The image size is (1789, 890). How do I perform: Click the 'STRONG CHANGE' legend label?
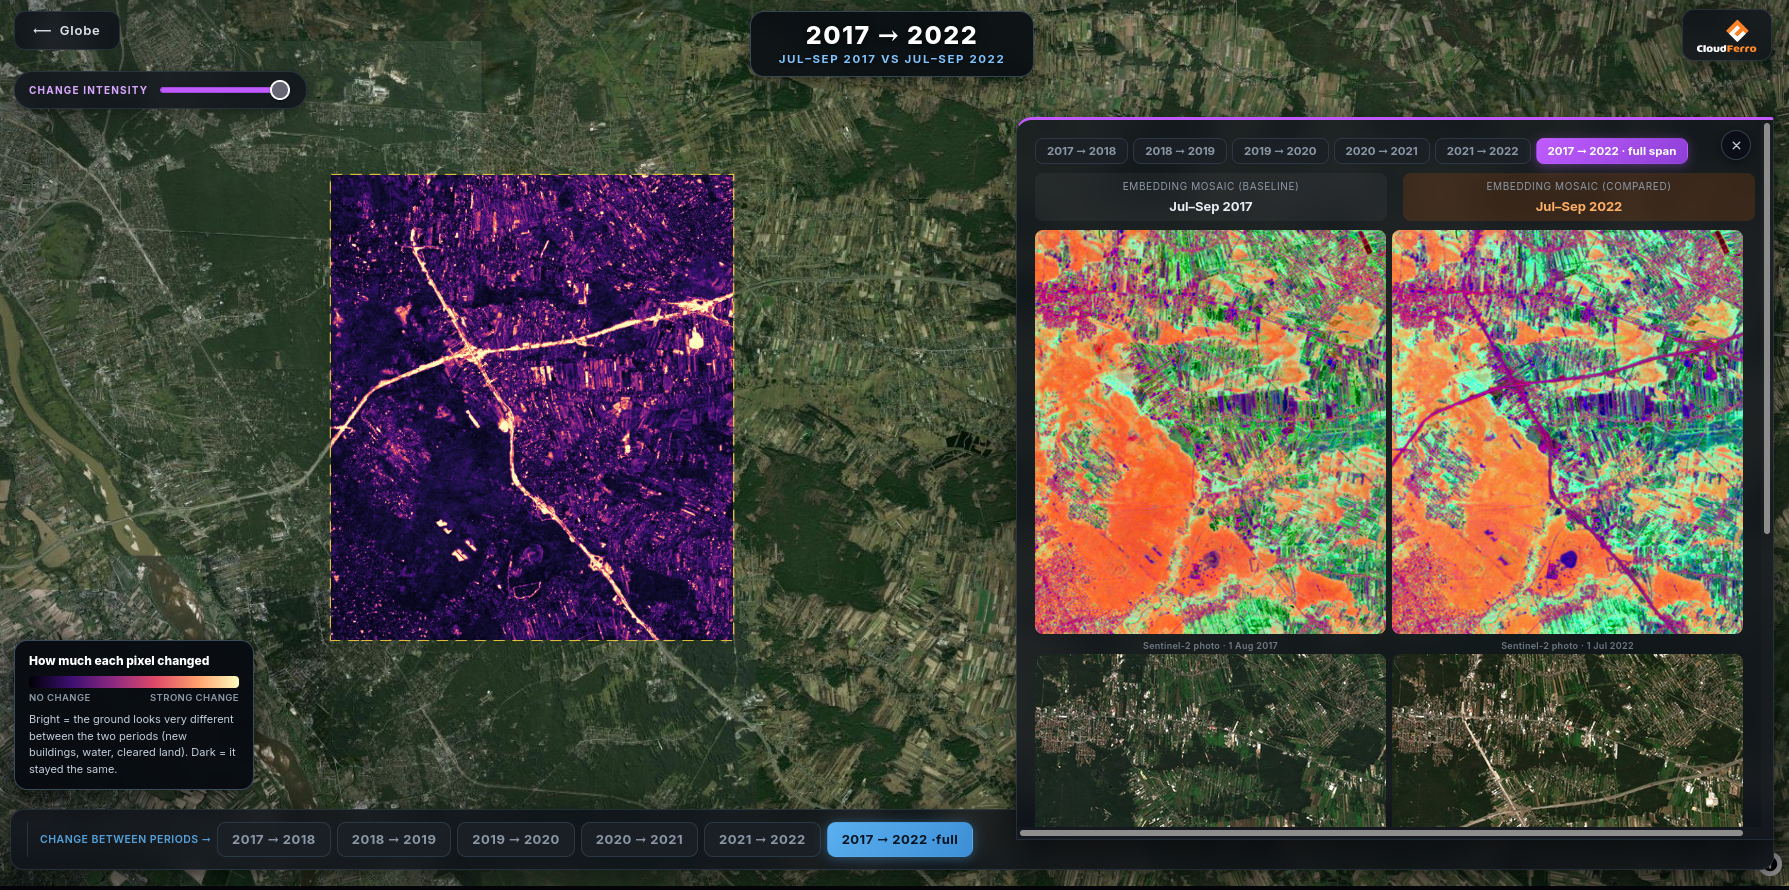(x=194, y=698)
